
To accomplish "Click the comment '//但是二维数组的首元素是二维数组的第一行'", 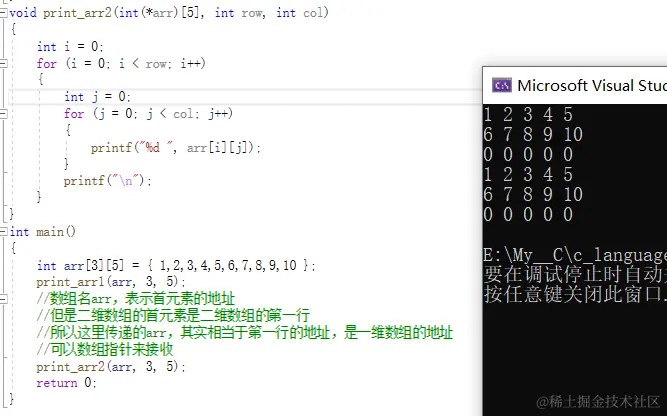I will click(x=173, y=316).
